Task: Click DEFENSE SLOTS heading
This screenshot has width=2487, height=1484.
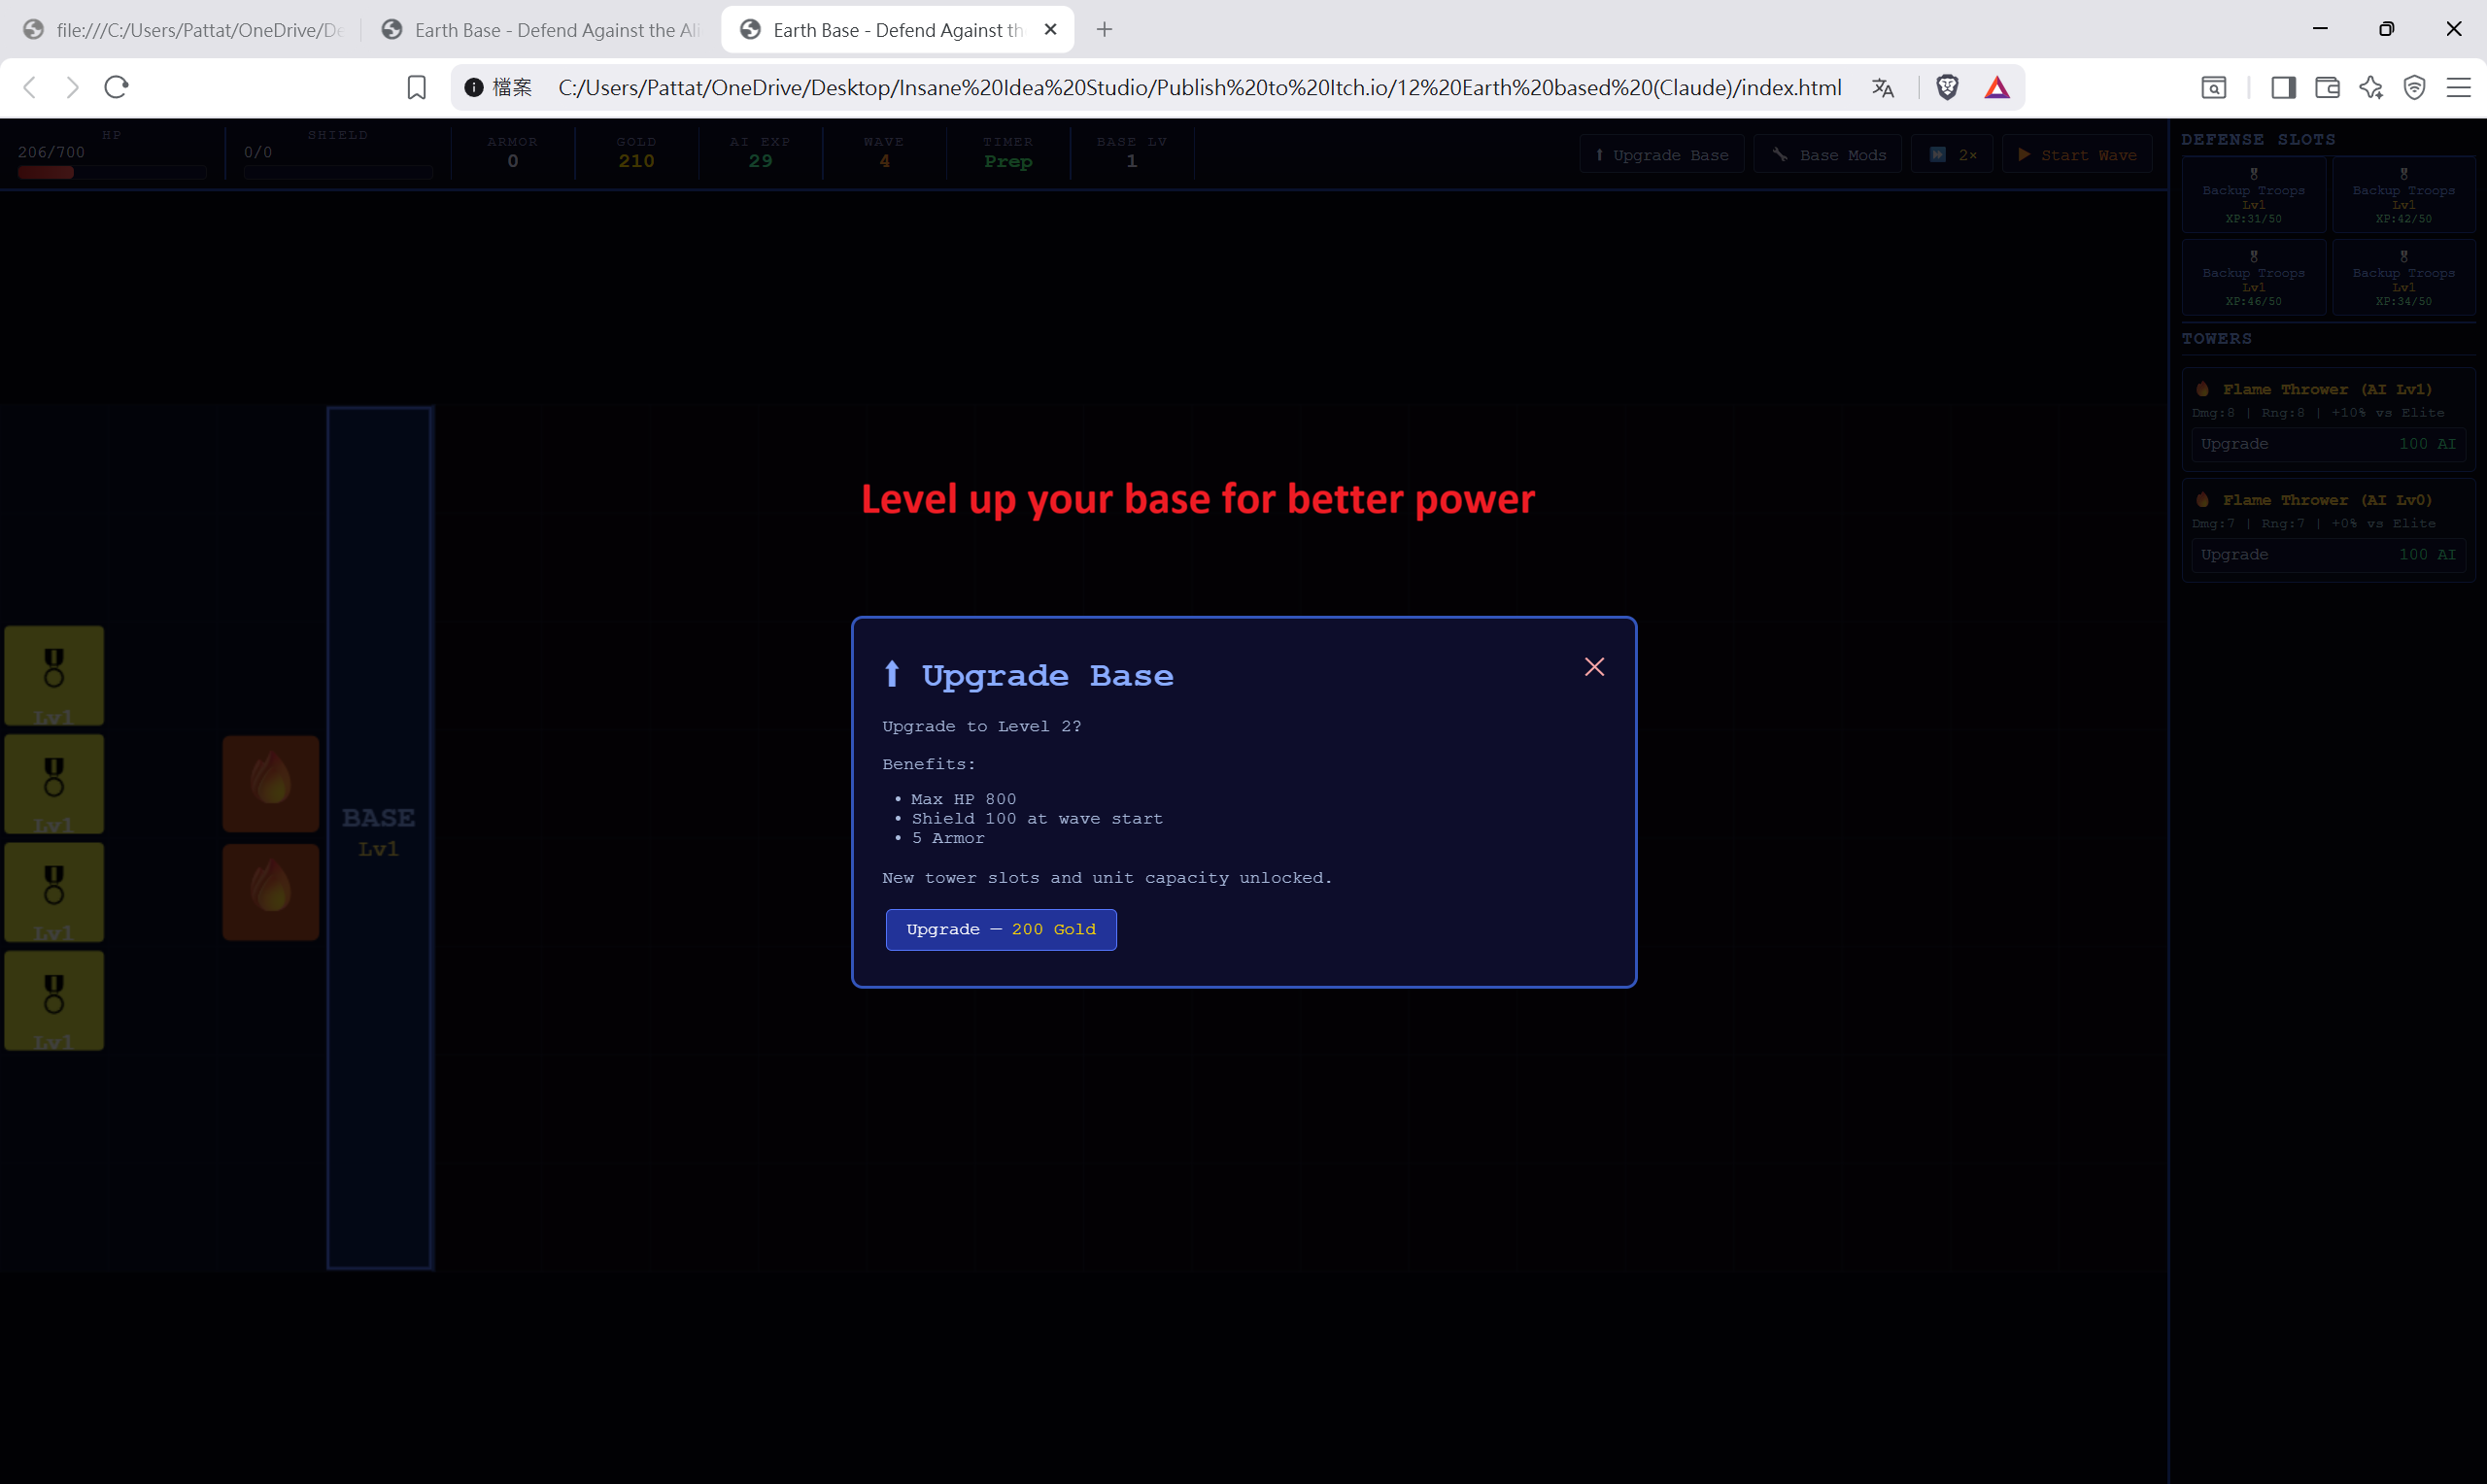Action: coord(2258,140)
